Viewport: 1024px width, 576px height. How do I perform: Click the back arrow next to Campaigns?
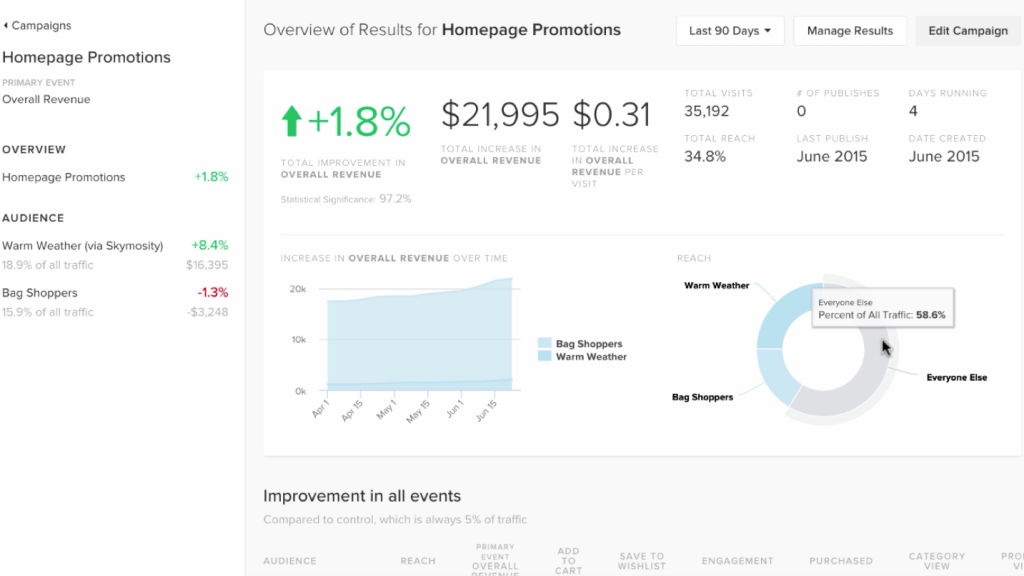pos(6,26)
